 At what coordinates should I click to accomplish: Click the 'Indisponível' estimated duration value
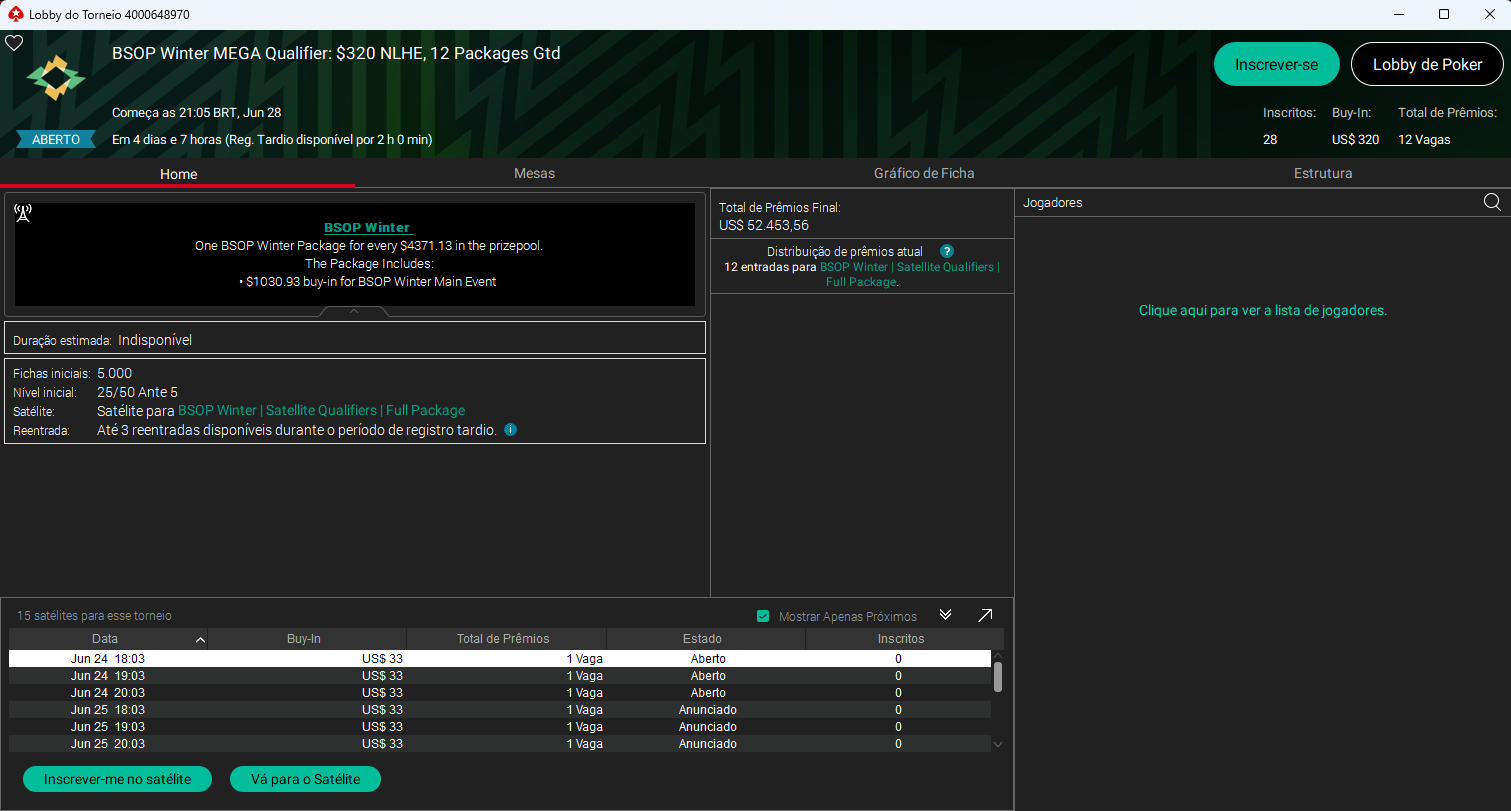click(x=155, y=340)
